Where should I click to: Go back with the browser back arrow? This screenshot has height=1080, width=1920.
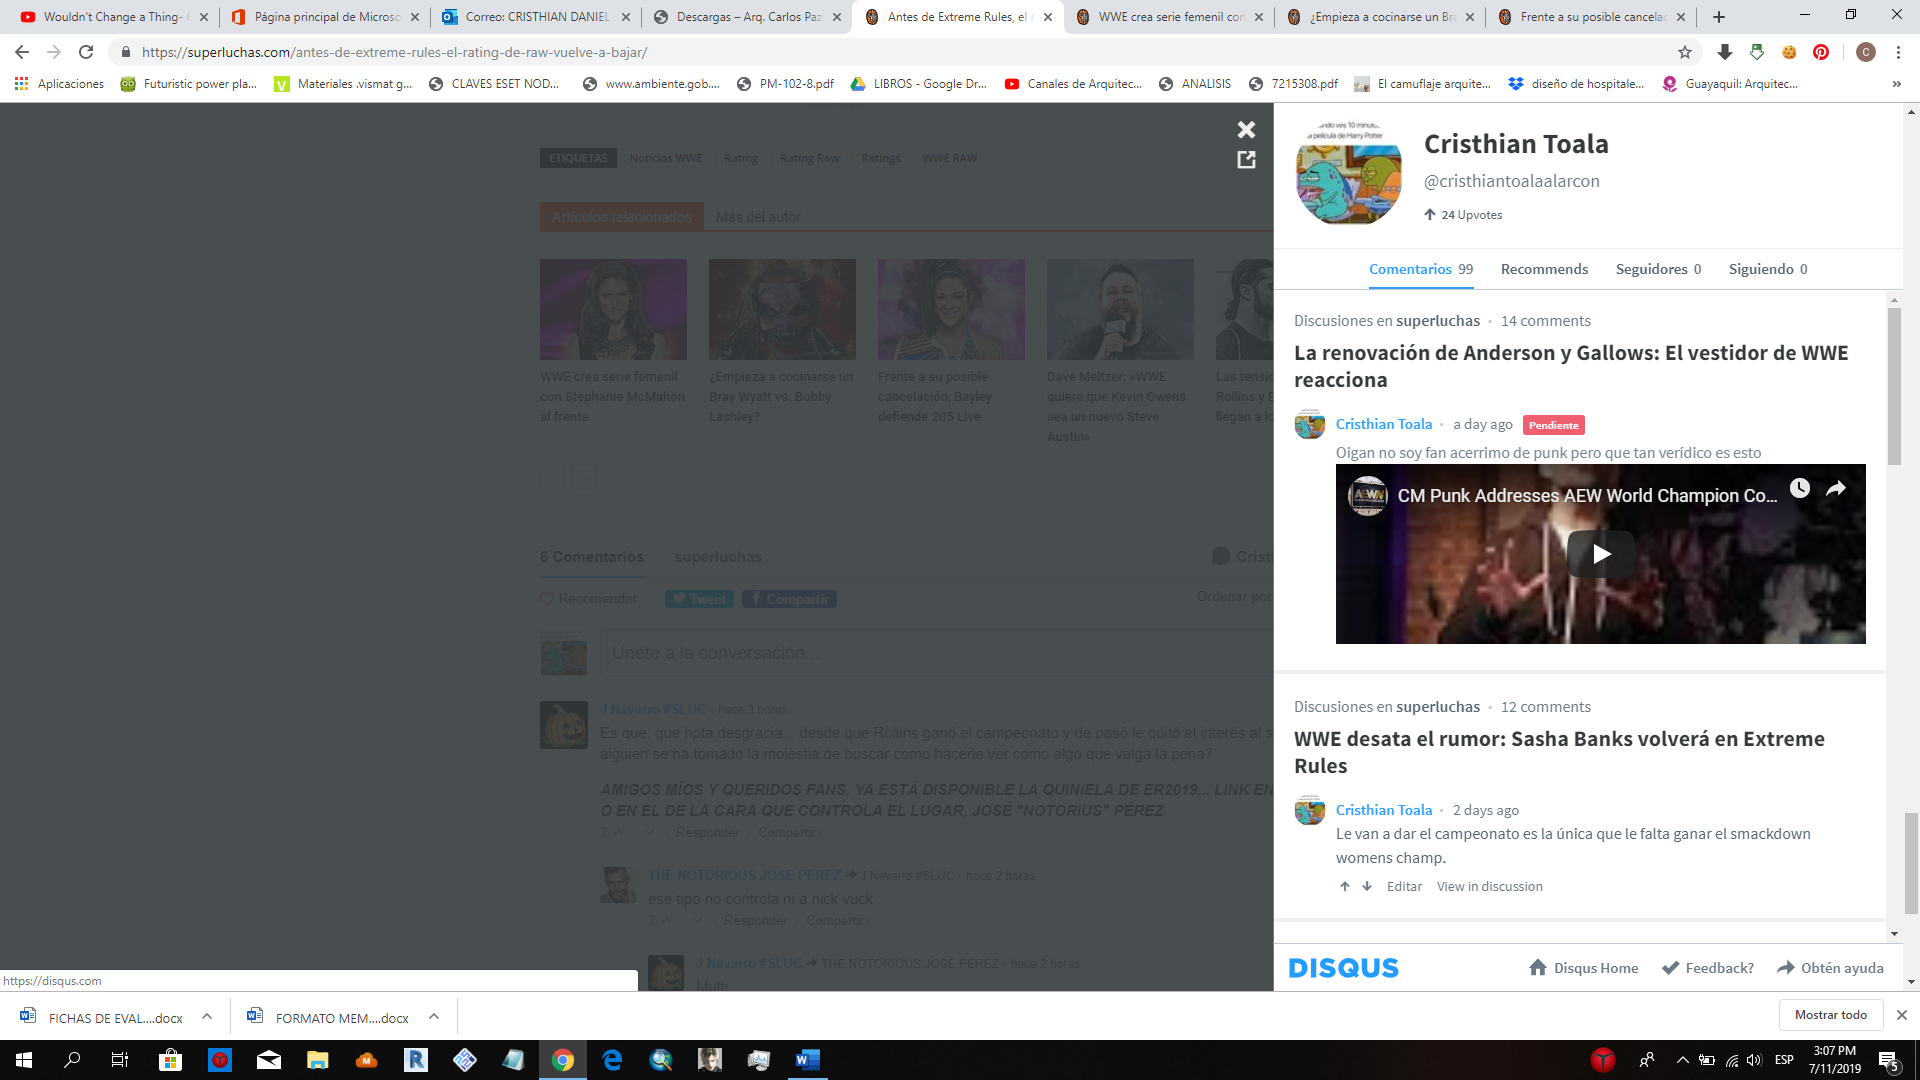point(22,52)
